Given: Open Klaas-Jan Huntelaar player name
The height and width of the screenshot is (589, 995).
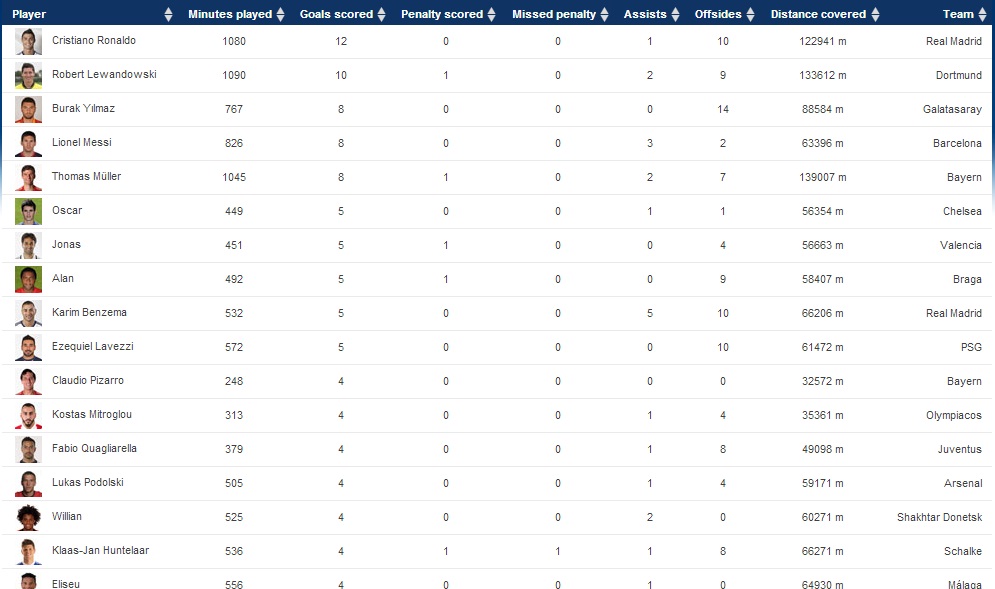Looking at the screenshot, I should point(100,550).
